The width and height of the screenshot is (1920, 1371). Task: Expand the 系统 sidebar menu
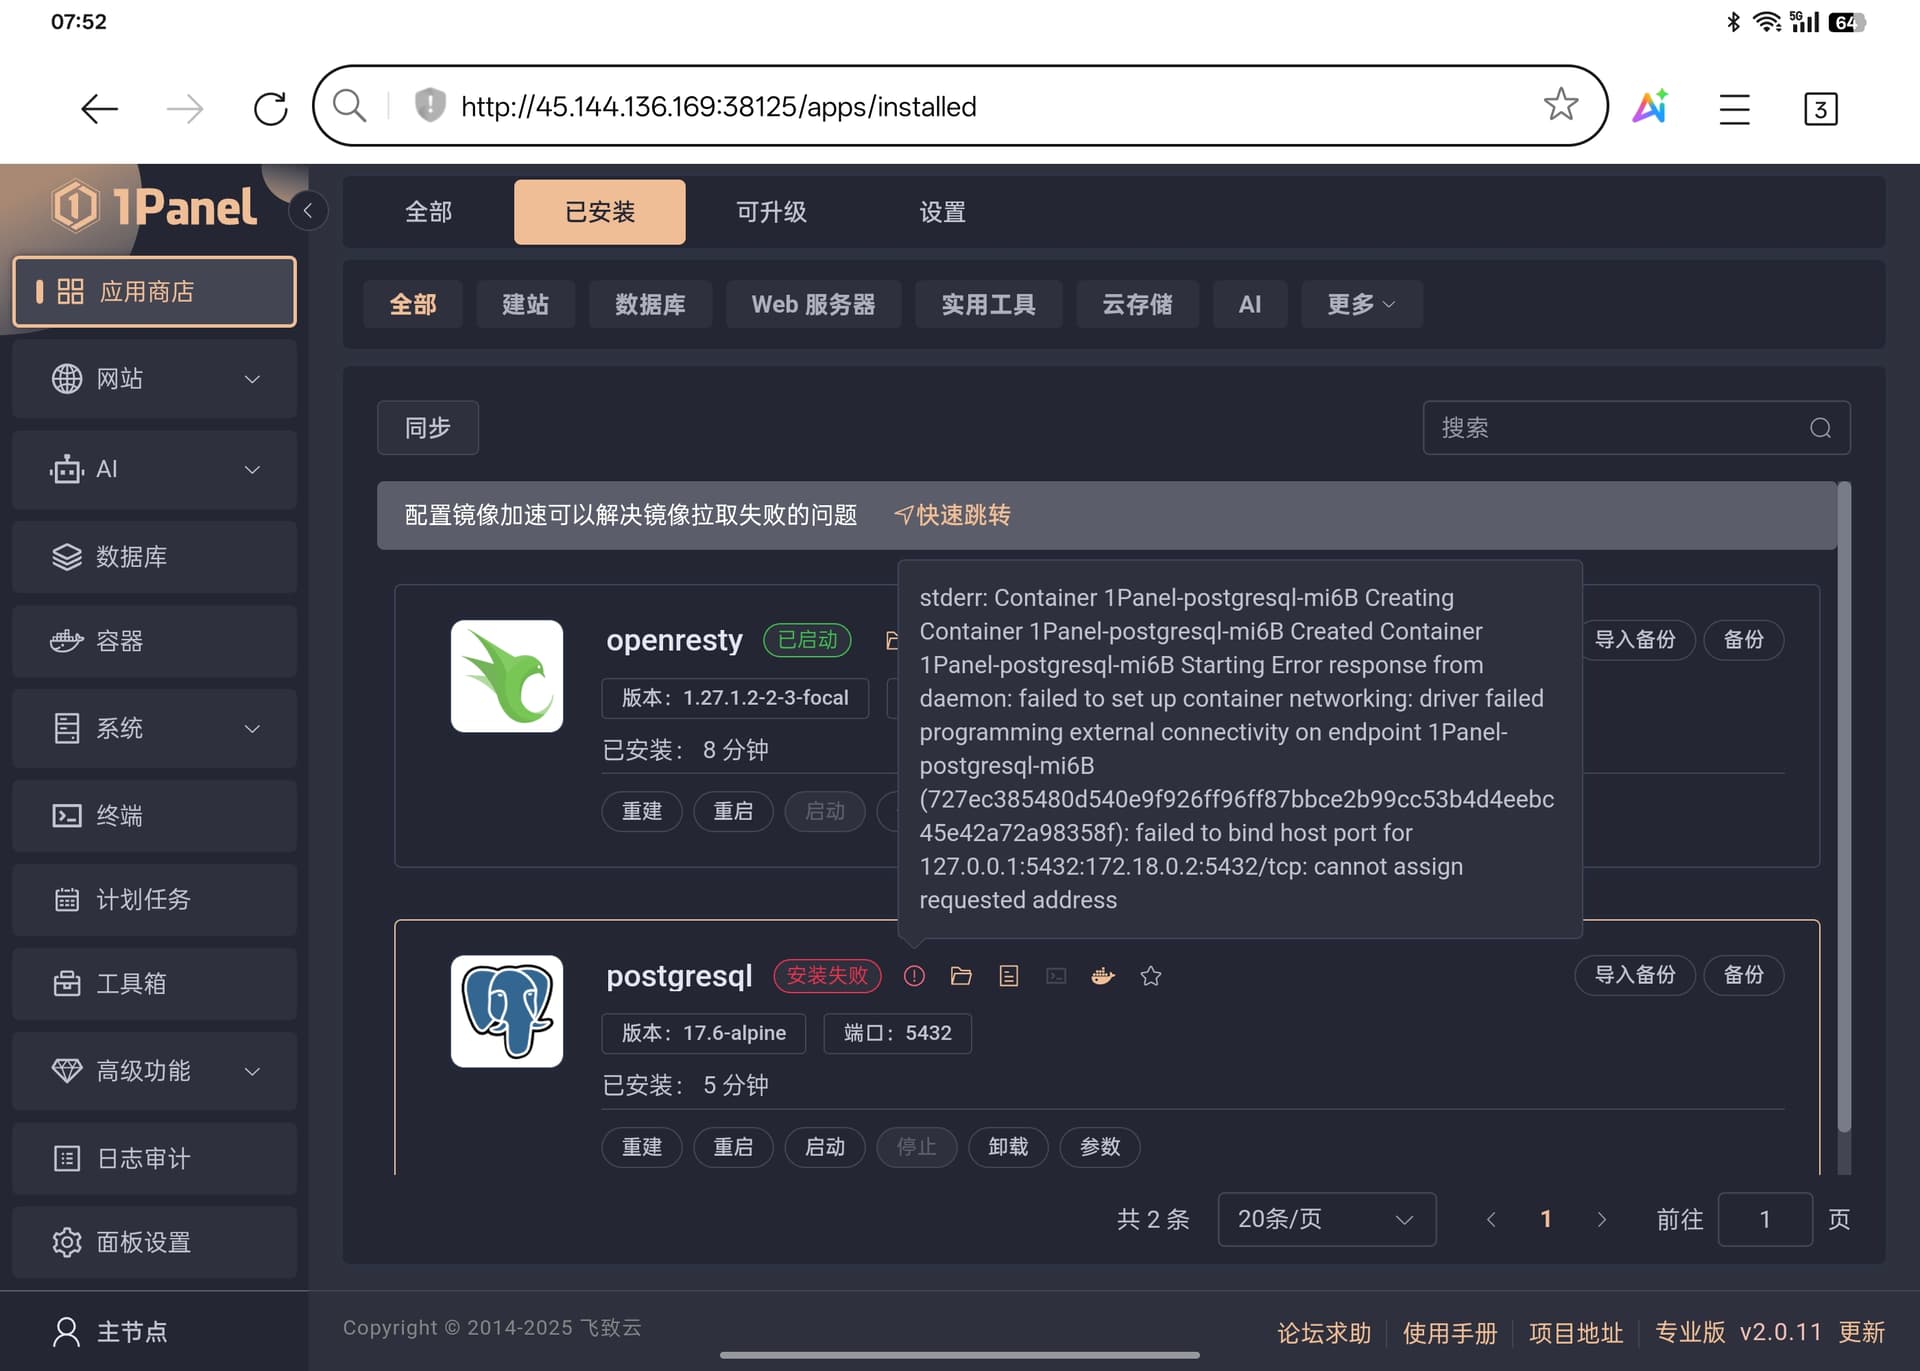(154, 728)
